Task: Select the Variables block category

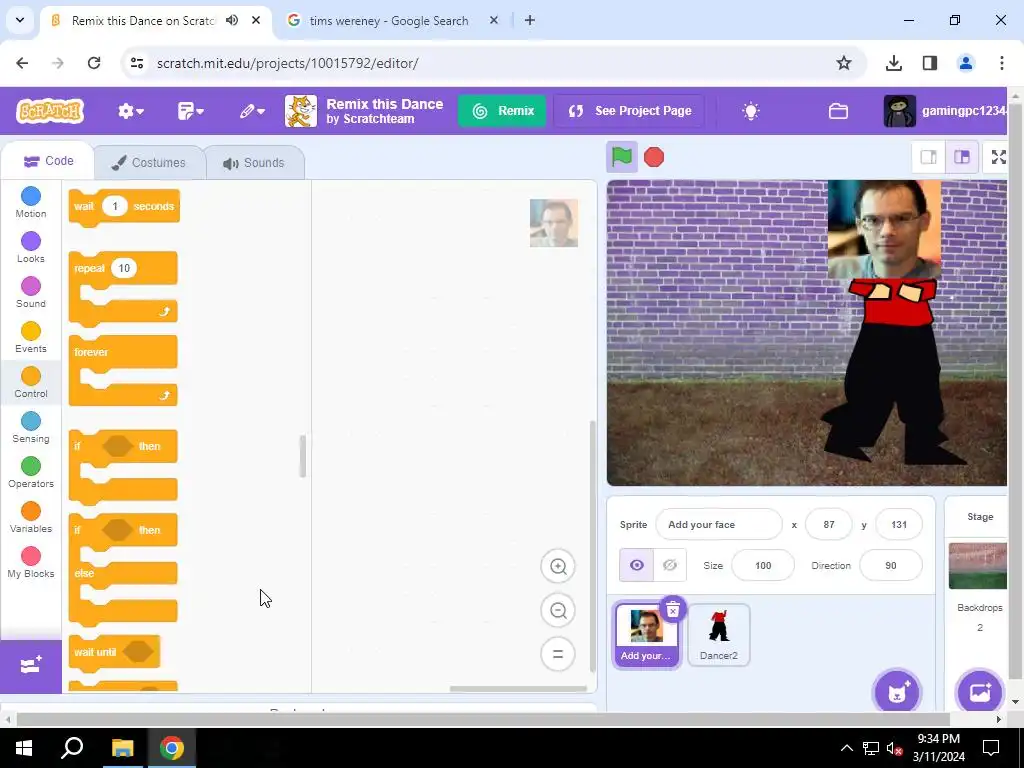Action: click(x=31, y=518)
